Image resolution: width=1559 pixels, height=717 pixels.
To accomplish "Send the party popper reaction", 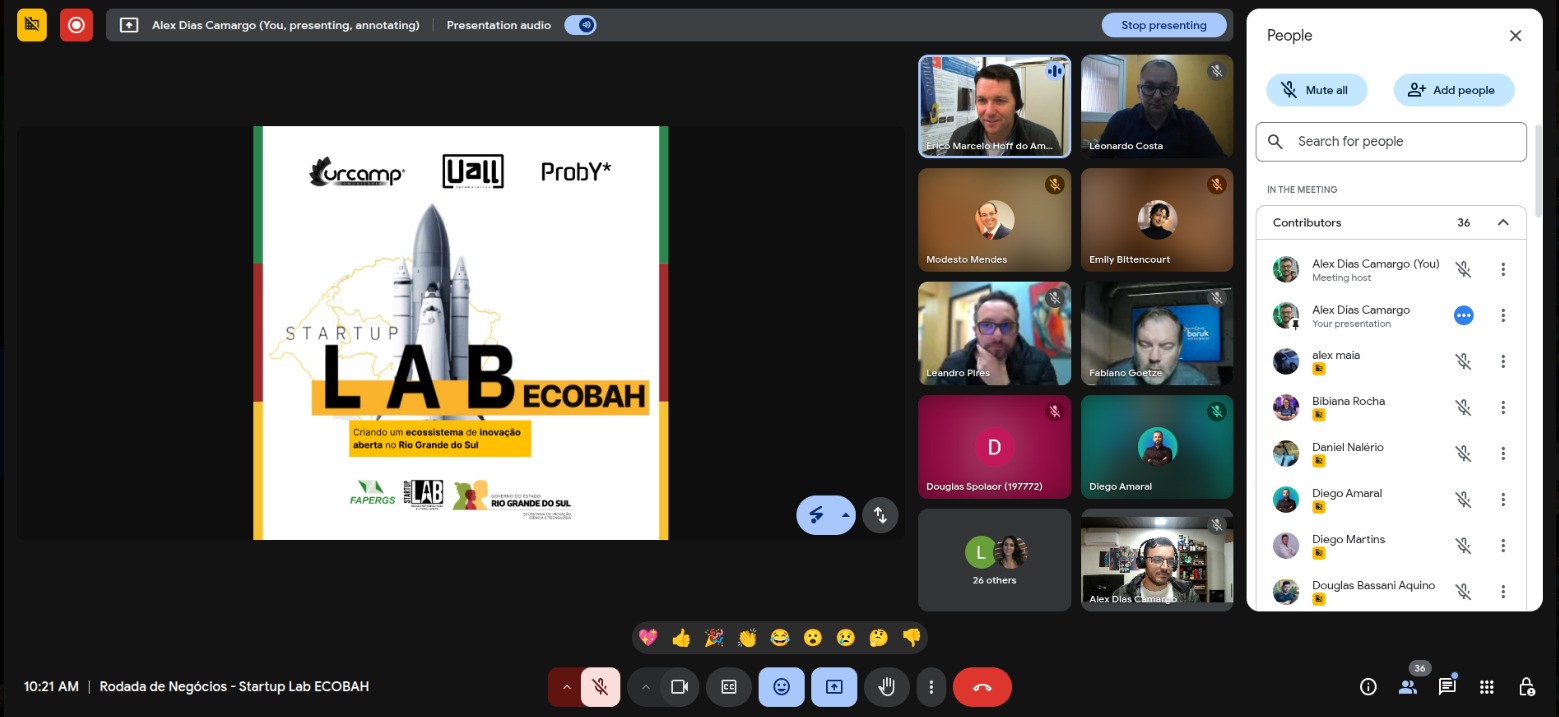I will tap(714, 637).
